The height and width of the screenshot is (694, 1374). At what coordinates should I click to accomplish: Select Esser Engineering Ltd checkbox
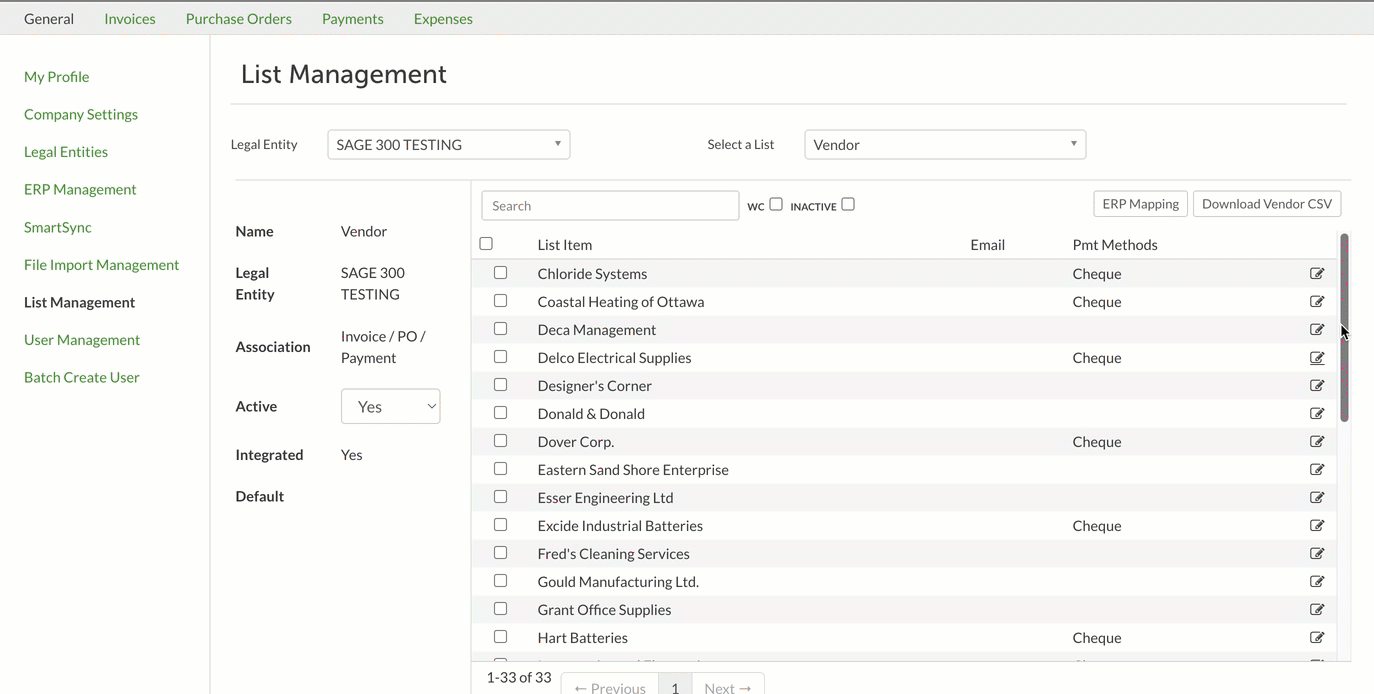[501, 496]
